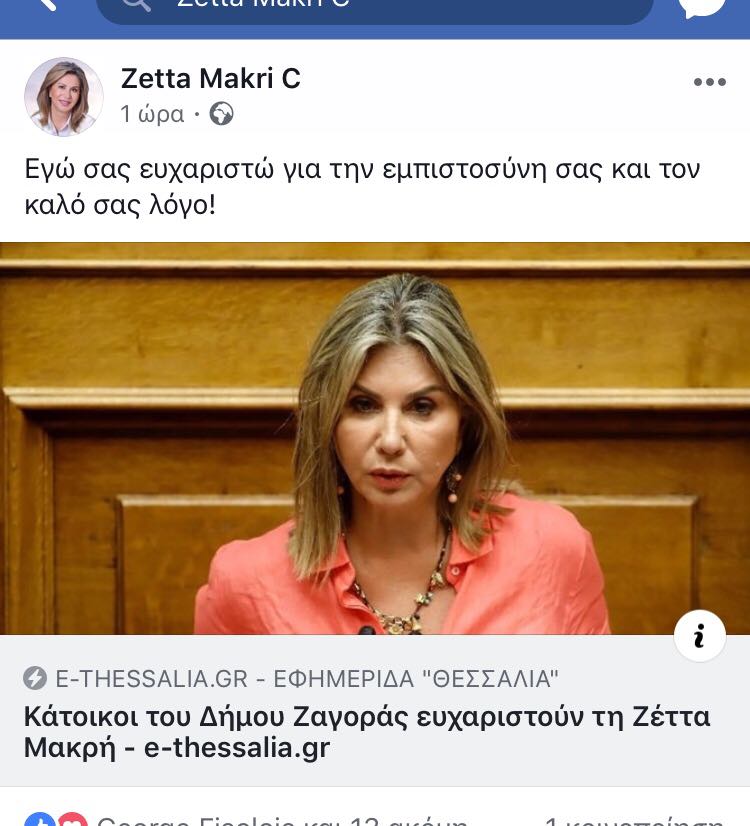This screenshot has width=750, height=826.
Task: Focus the search field showing Zetta Makri
Action: [x=375, y=7]
